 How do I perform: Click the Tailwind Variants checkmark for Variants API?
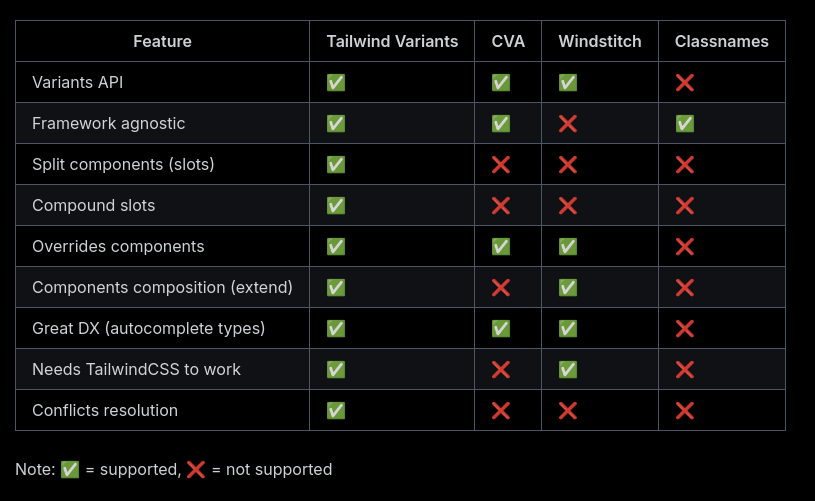click(x=336, y=83)
